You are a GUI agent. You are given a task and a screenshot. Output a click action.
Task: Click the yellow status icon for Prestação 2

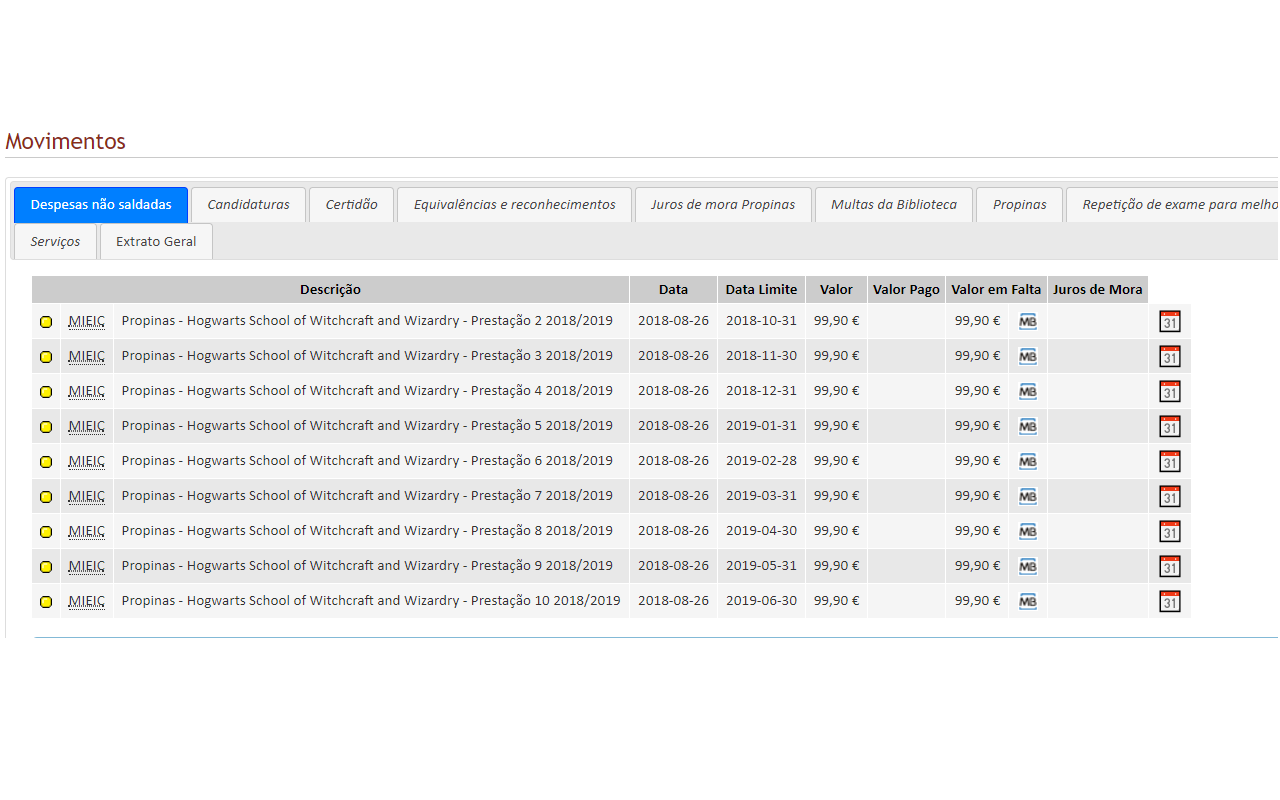click(x=46, y=322)
